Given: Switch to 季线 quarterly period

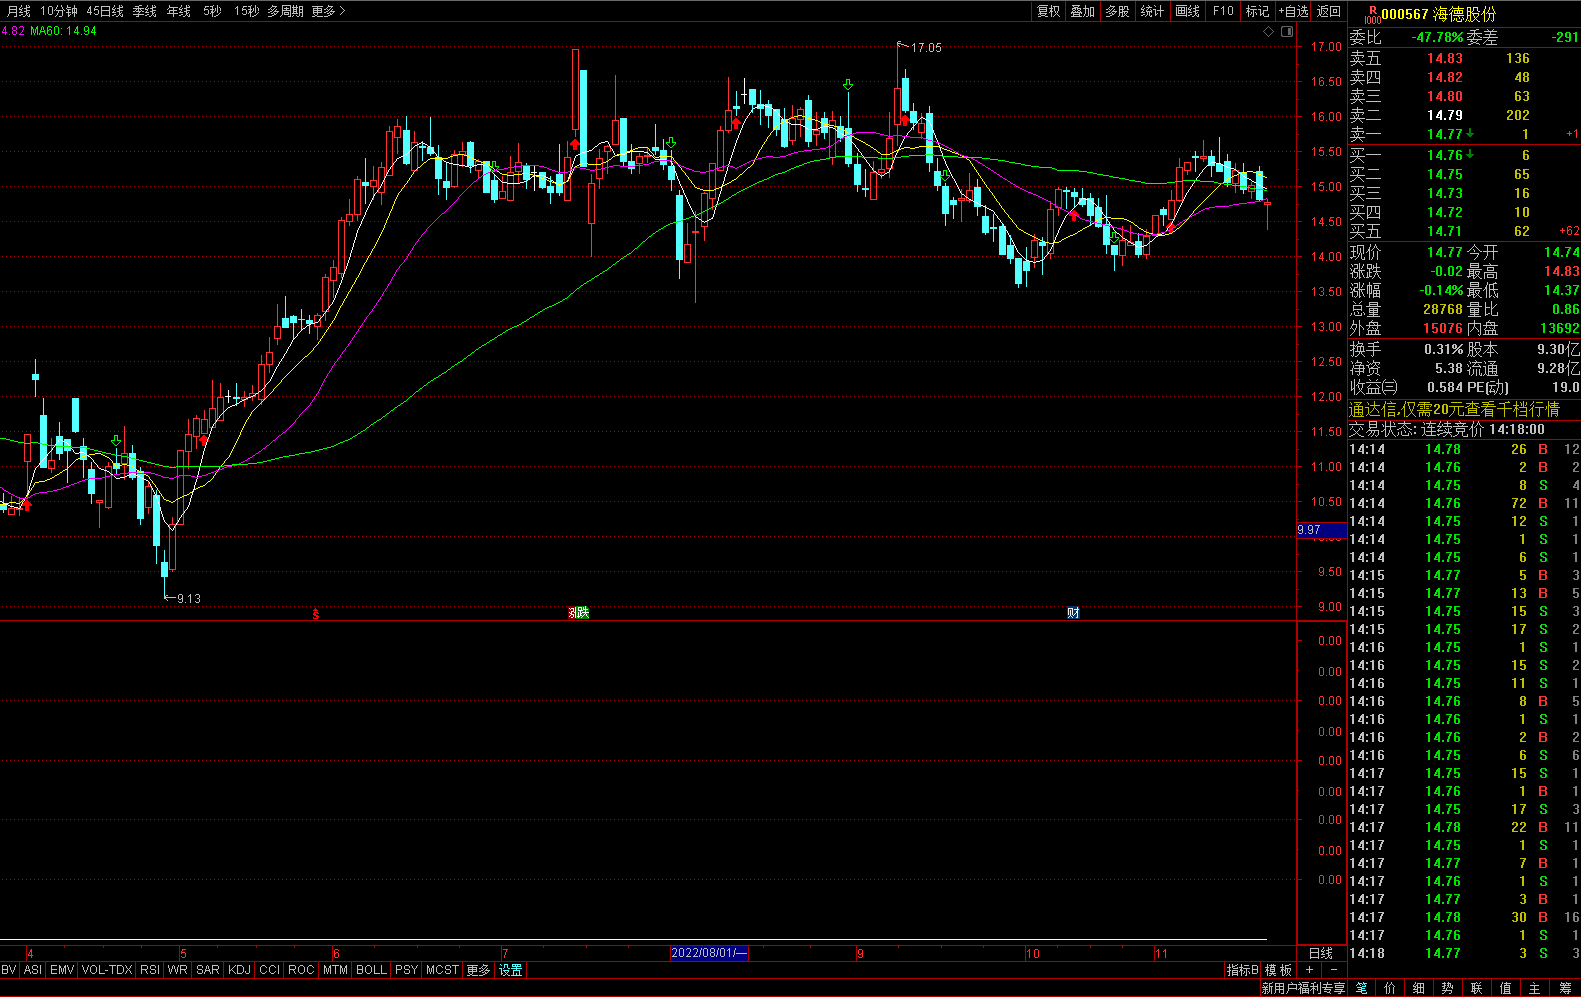Looking at the screenshot, I should (x=144, y=11).
